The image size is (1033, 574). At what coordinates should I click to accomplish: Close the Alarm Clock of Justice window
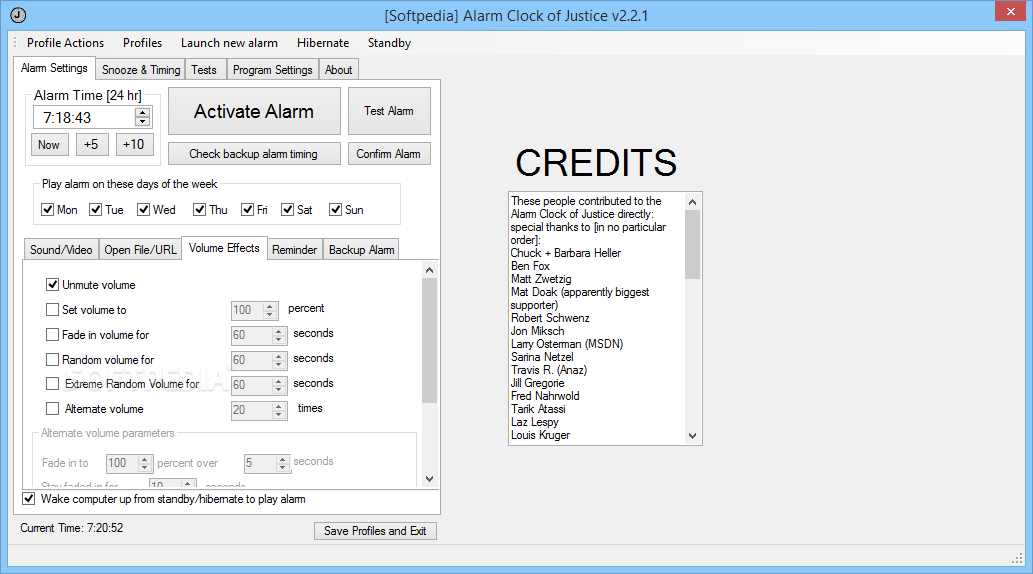pyautogui.click(x=1011, y=11)
